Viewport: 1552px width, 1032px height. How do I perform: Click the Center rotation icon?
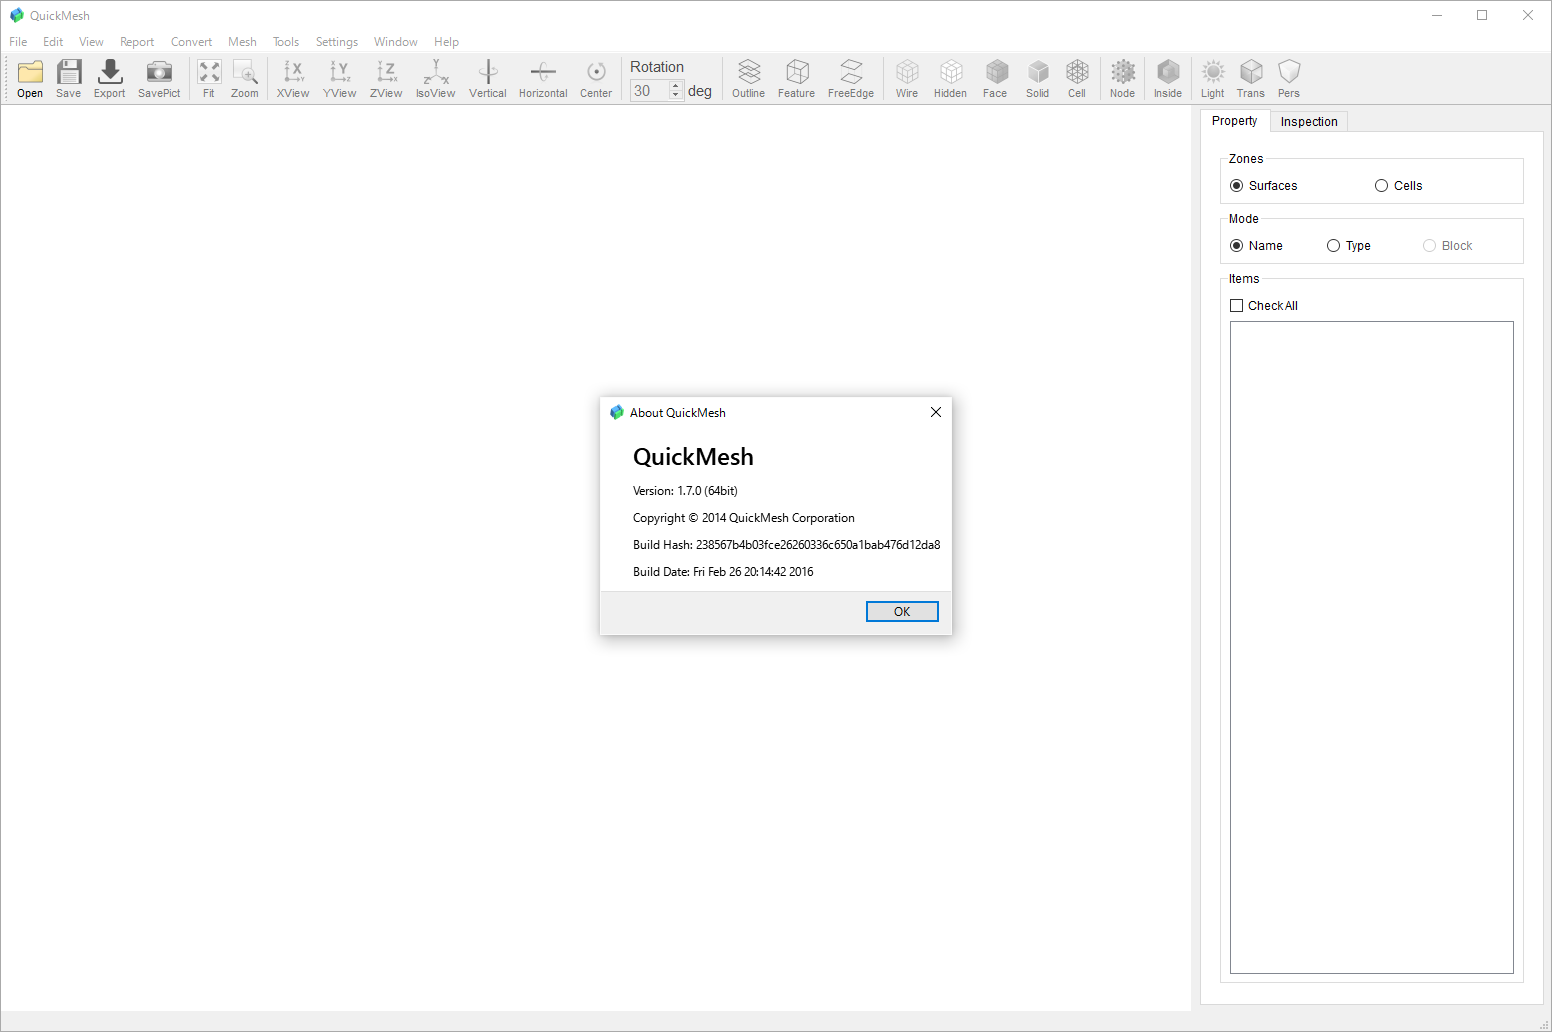point(596,79)
